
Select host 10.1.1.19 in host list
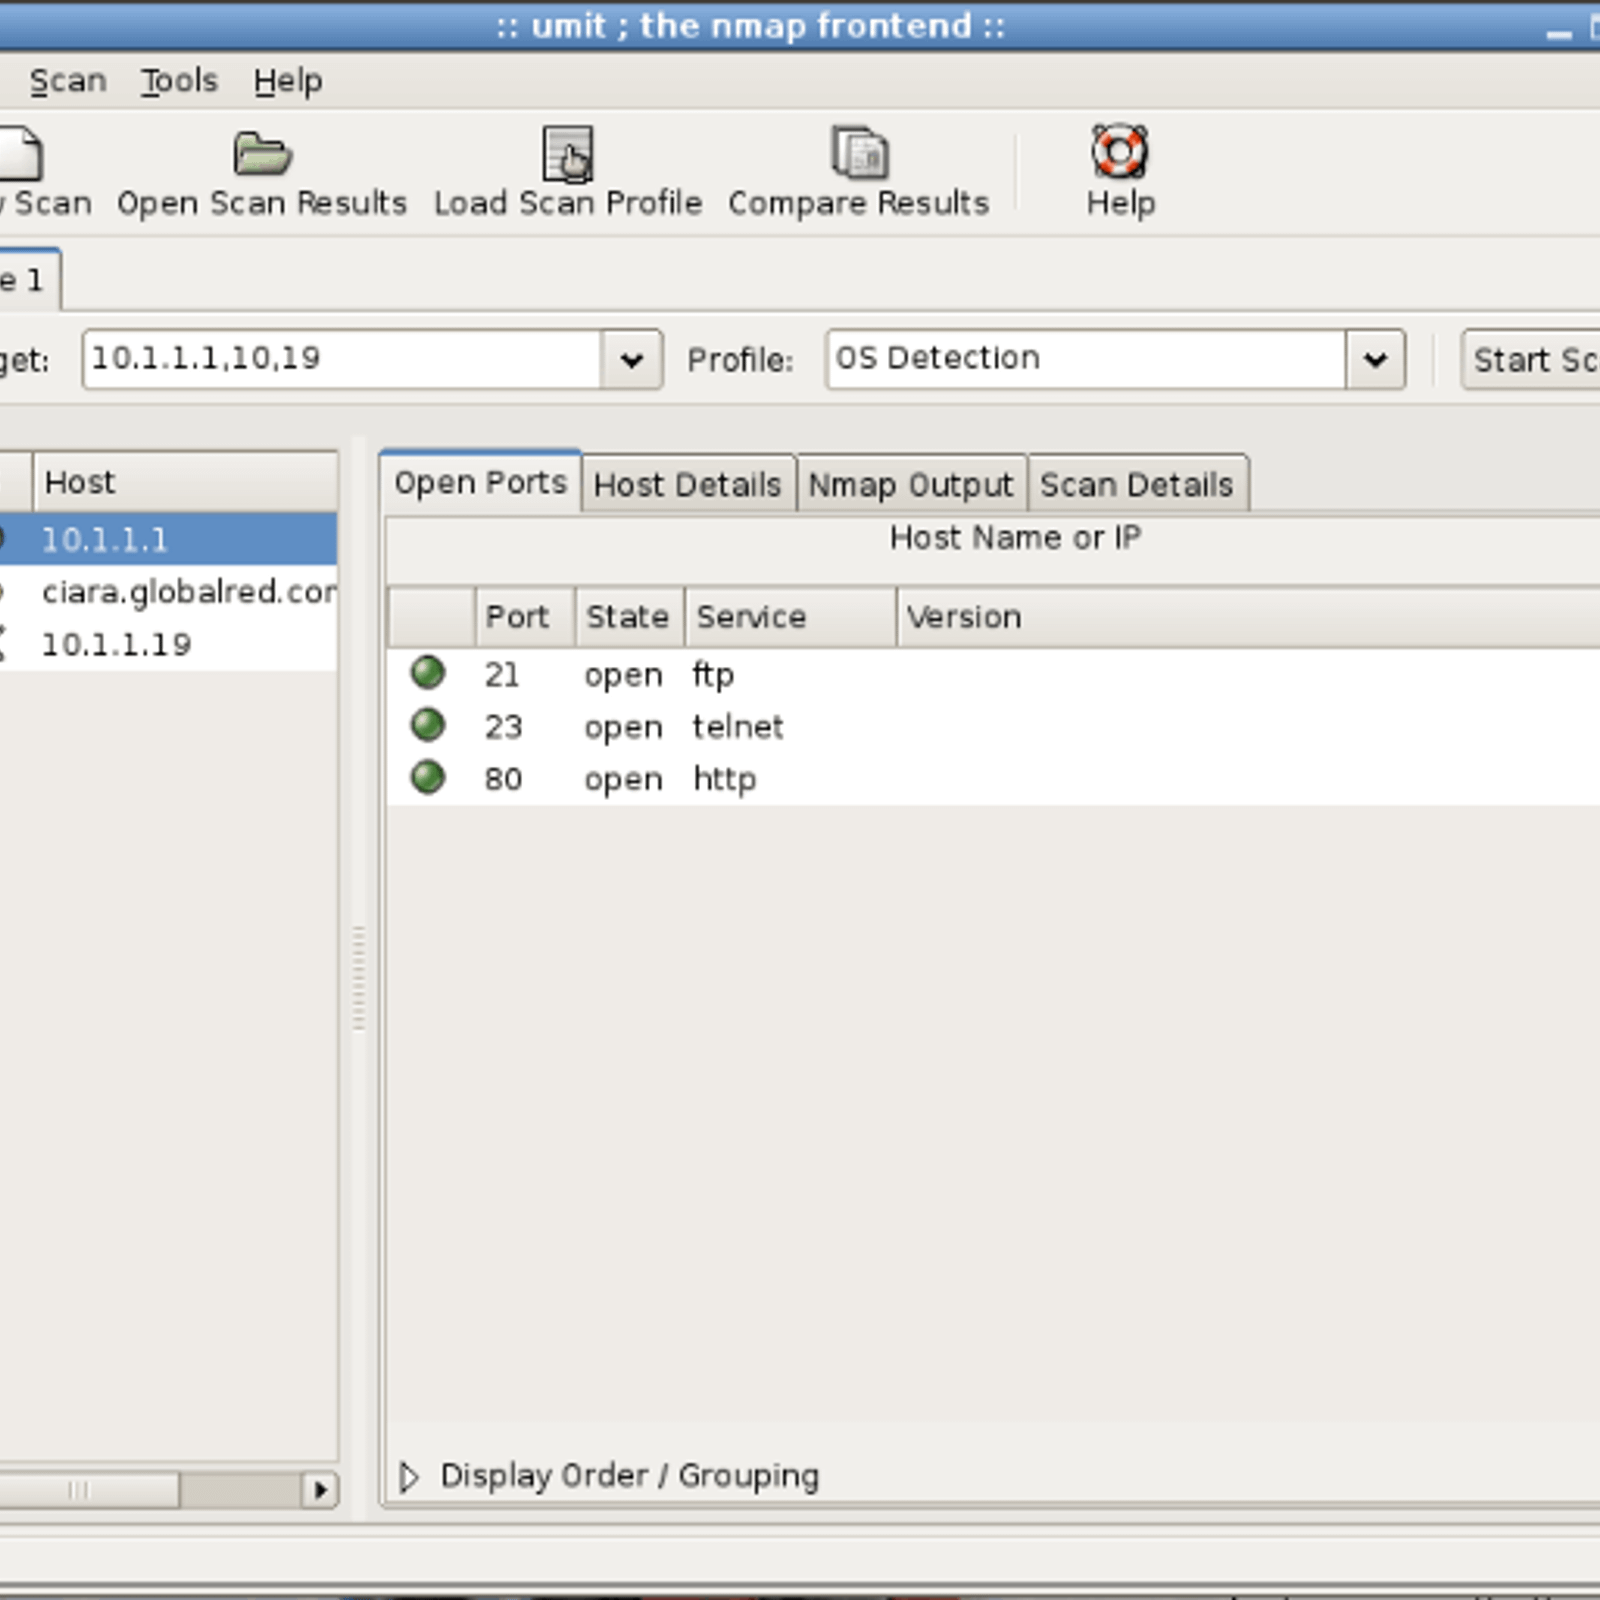click(168, 644)
